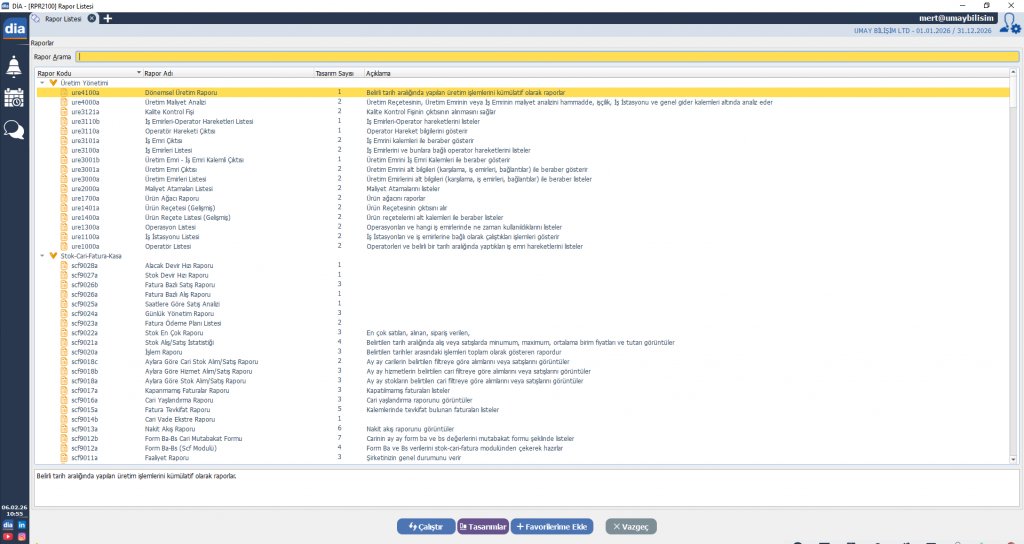The width and height of the screenshot is (1024, 544).
Task: Click the Rapor Kodu column sort arrow
Action: (137, 73)
